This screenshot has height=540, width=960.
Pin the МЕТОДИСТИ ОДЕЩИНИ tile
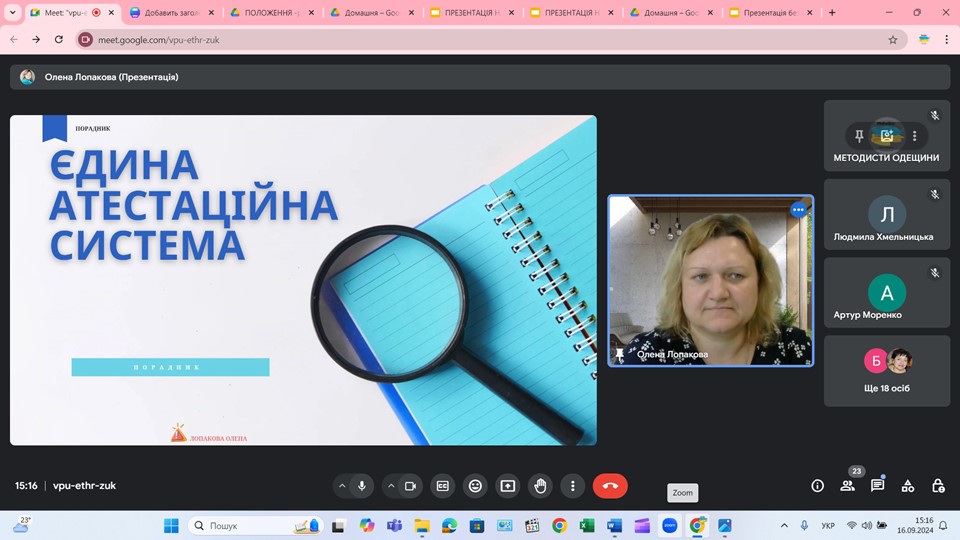[859, 136]
